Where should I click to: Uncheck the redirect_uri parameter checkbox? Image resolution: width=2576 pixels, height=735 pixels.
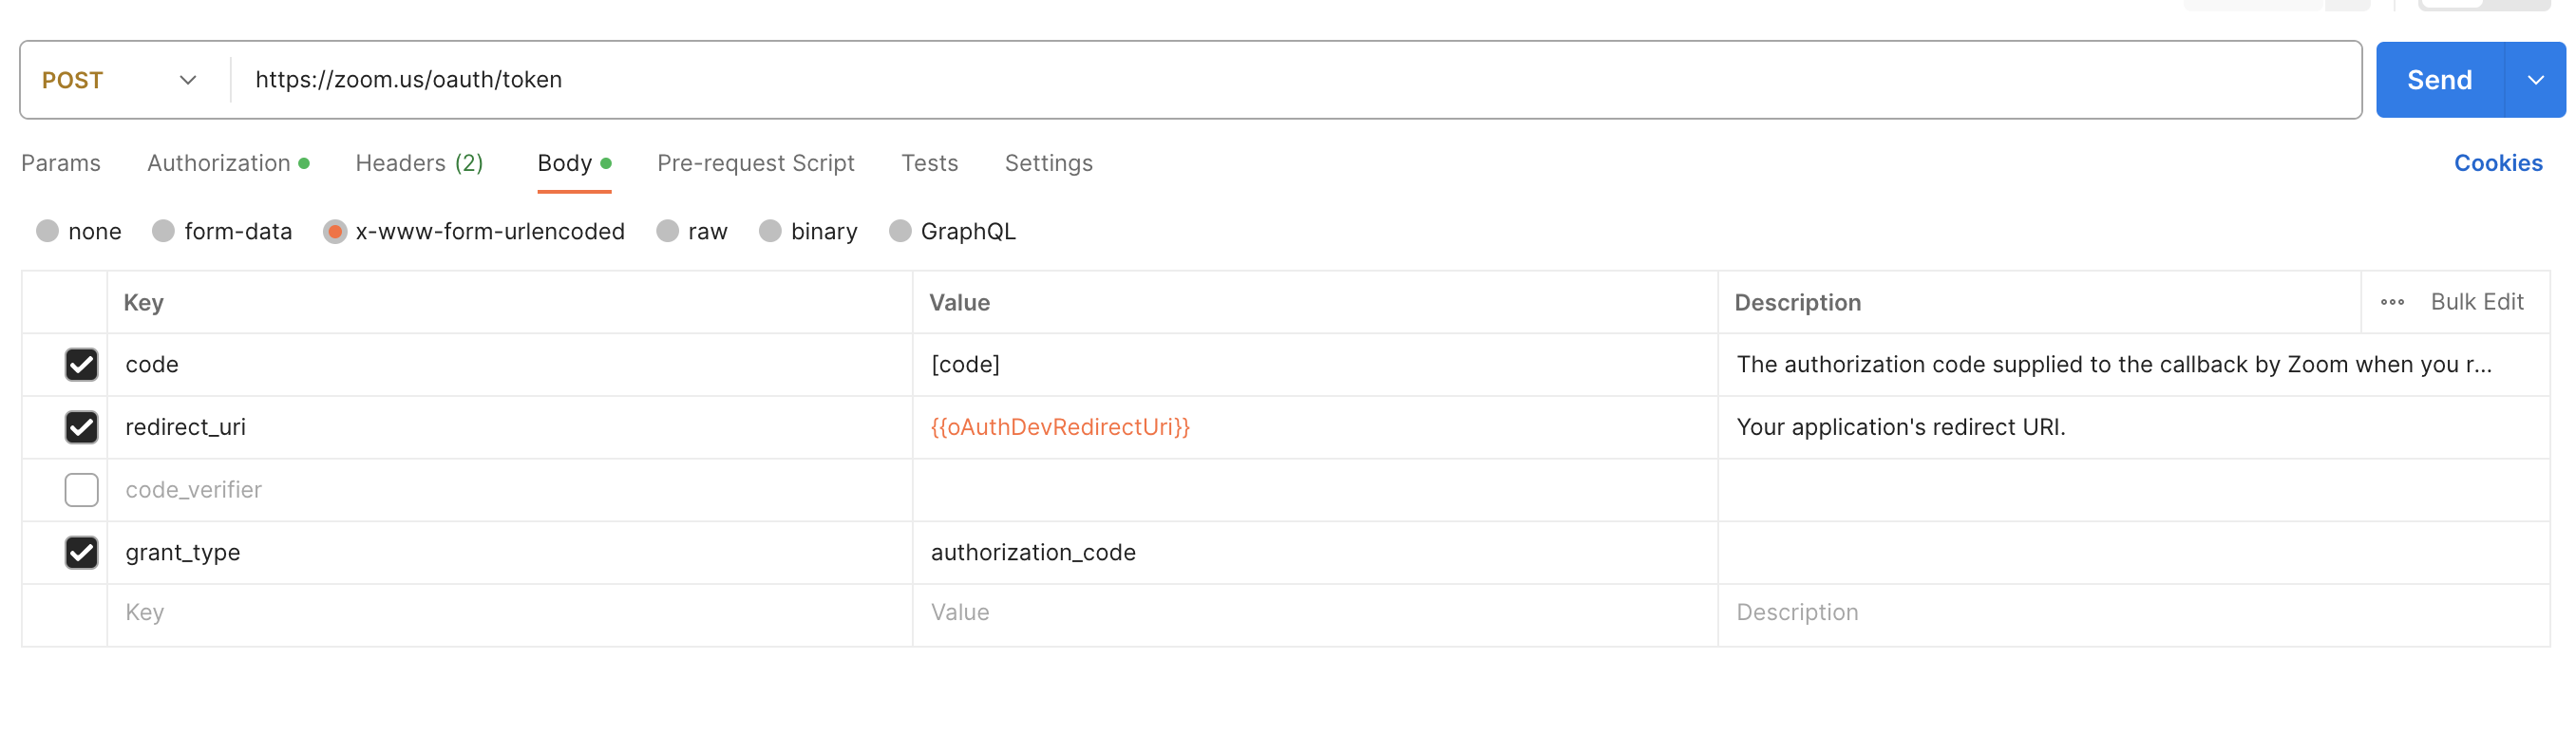pos(81,427)
